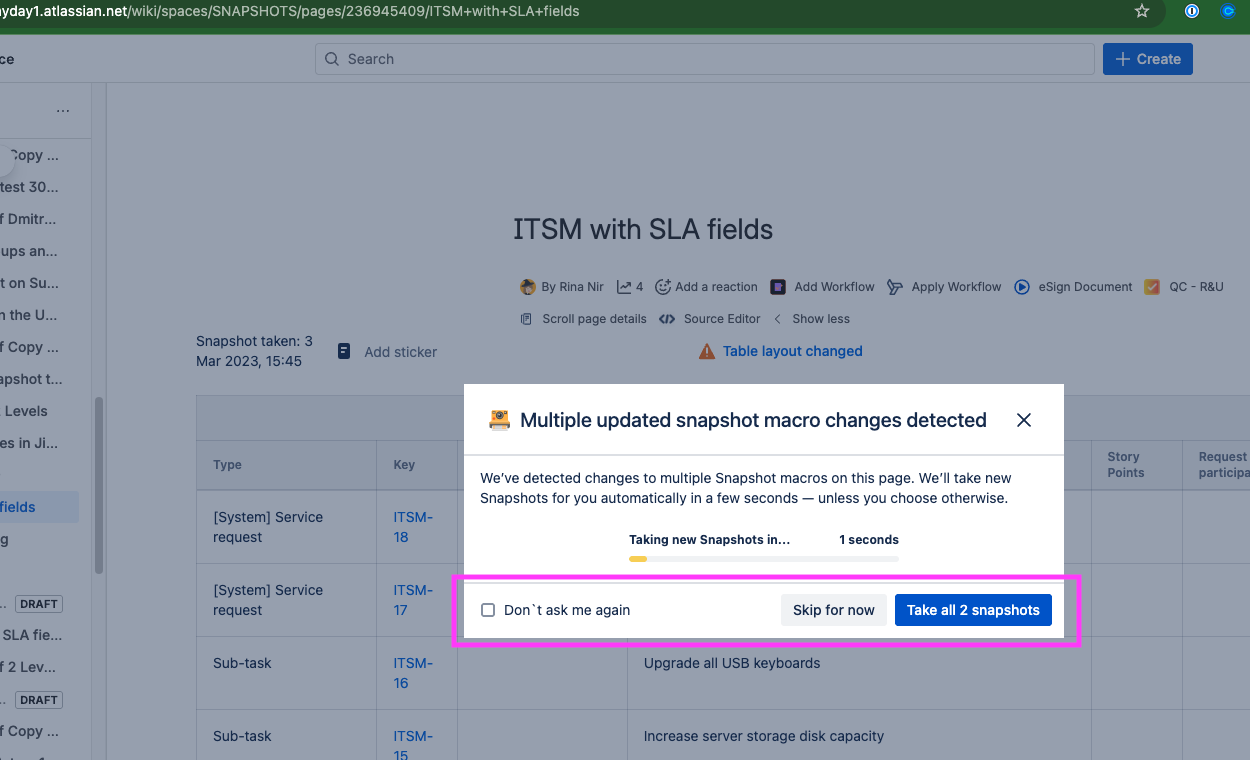This screenshot has height=760, width=1250.
Task: Close the snapshot changes dialog
Action: click(1024, 420)
